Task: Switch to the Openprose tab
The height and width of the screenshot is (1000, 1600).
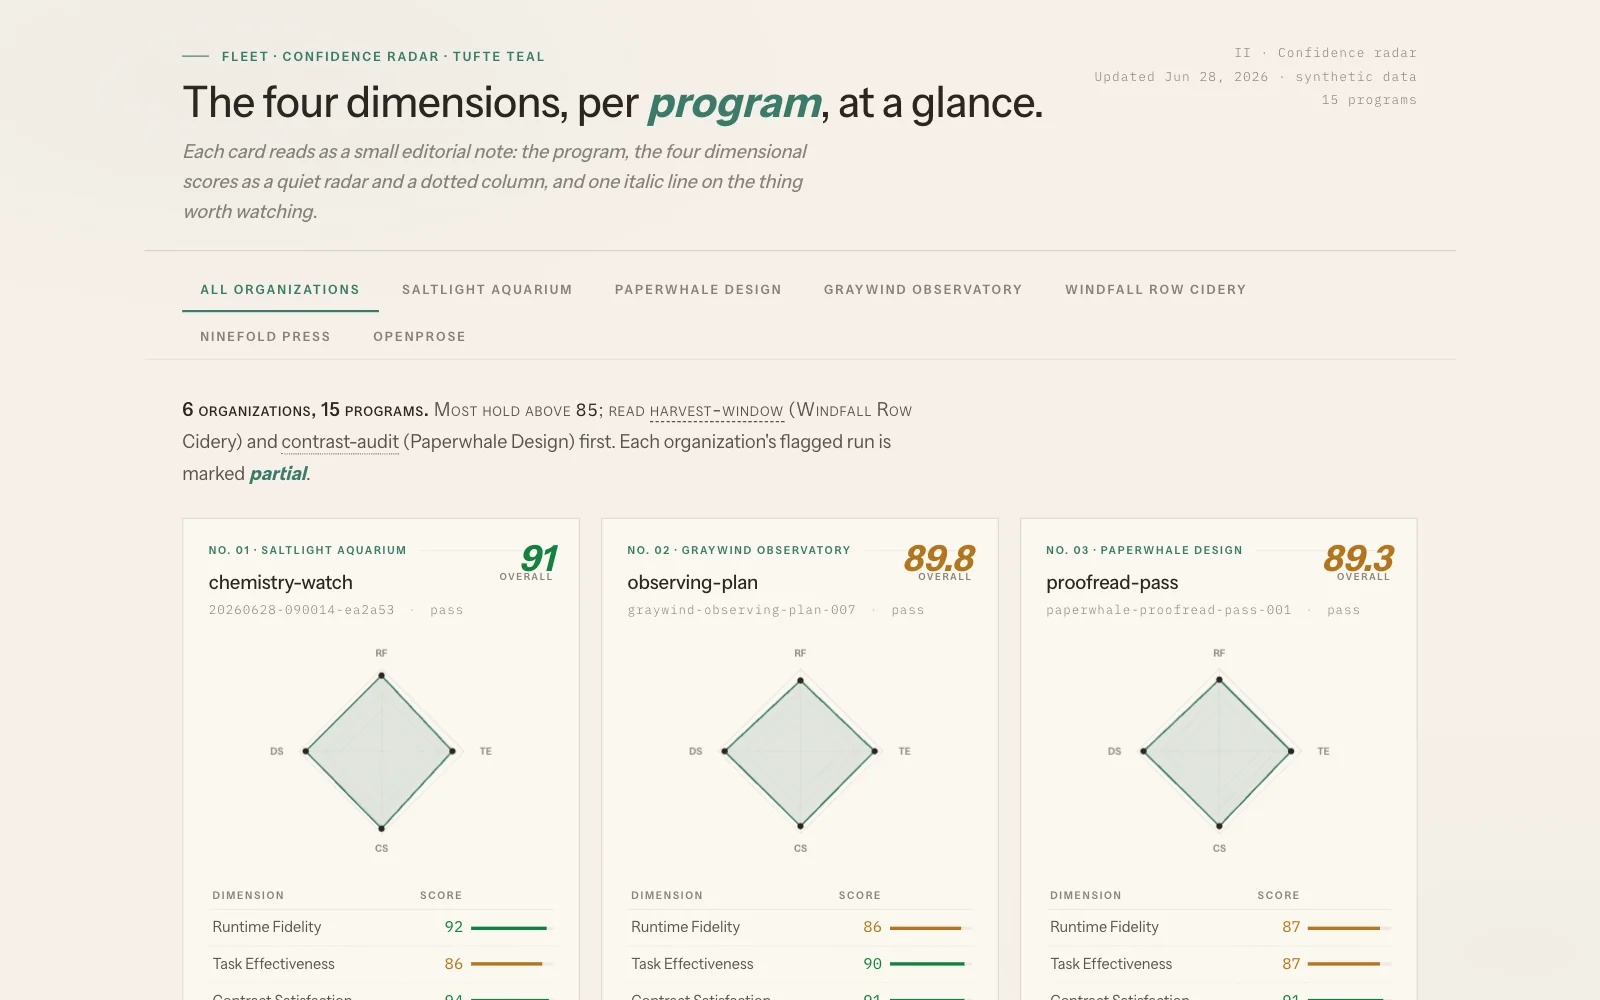Action: coord(419,337)
